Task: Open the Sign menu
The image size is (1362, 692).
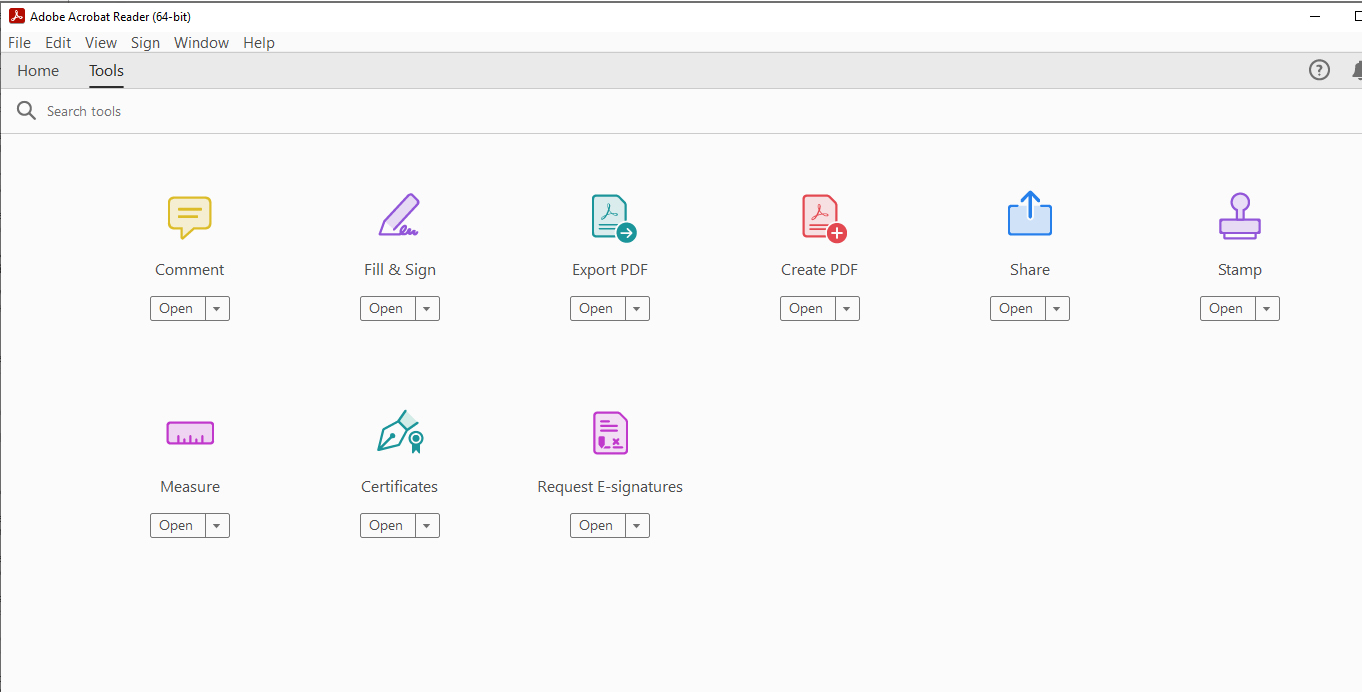Action: (x=145, y=42)
